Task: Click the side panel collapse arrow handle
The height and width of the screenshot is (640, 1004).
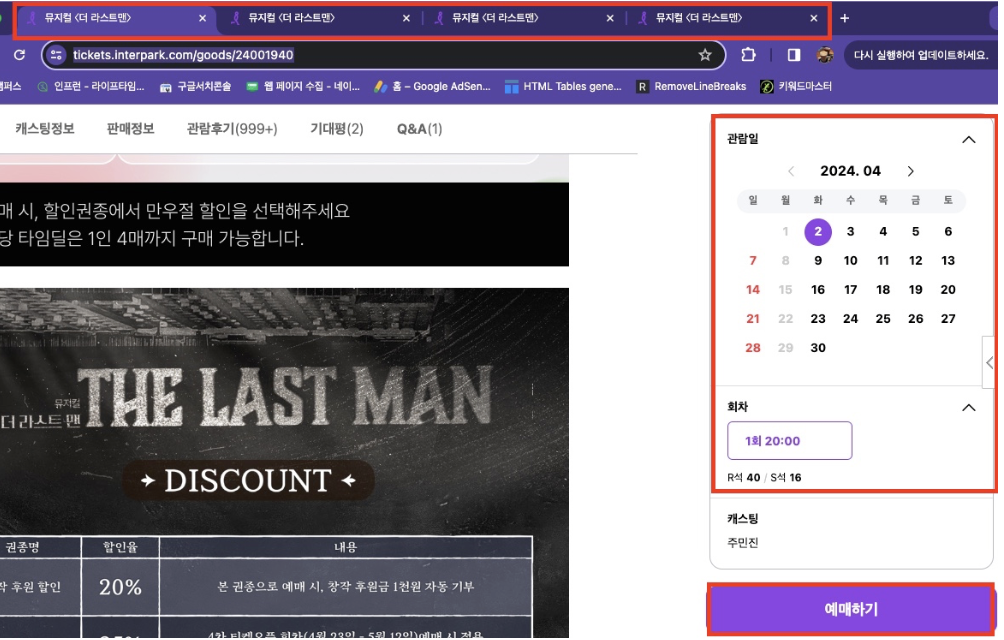Action: pyautogui.click(x=990, y=363)
